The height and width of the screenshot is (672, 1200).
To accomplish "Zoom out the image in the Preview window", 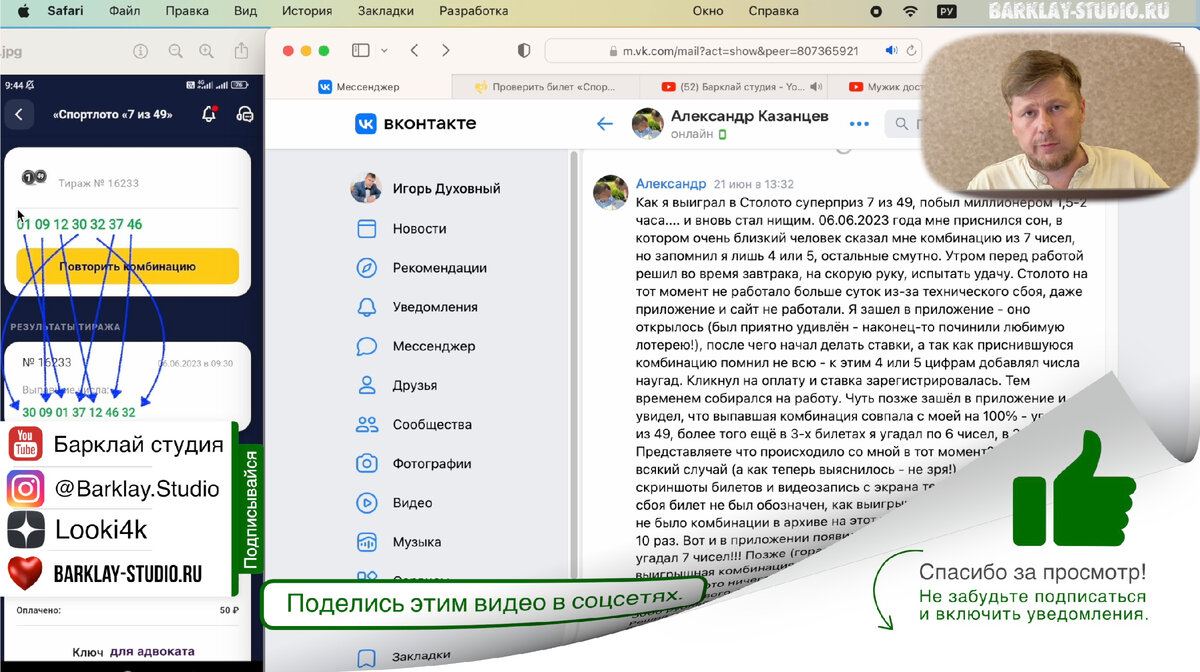I will pyautogui.click(x=175, y=51).
